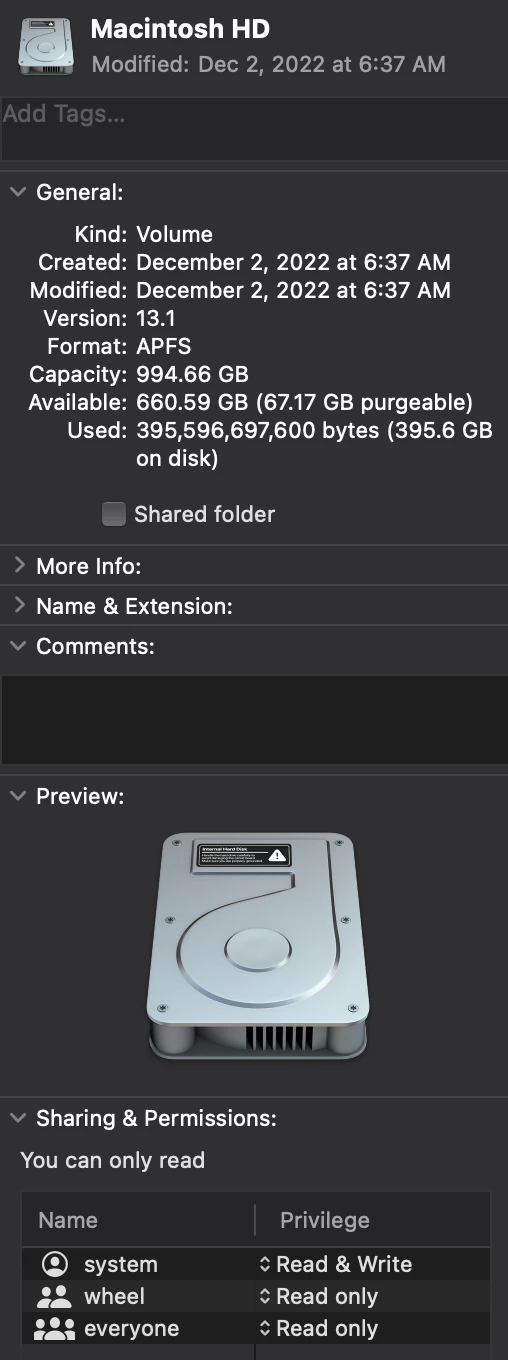Click the large hard disk preview image

256,945
